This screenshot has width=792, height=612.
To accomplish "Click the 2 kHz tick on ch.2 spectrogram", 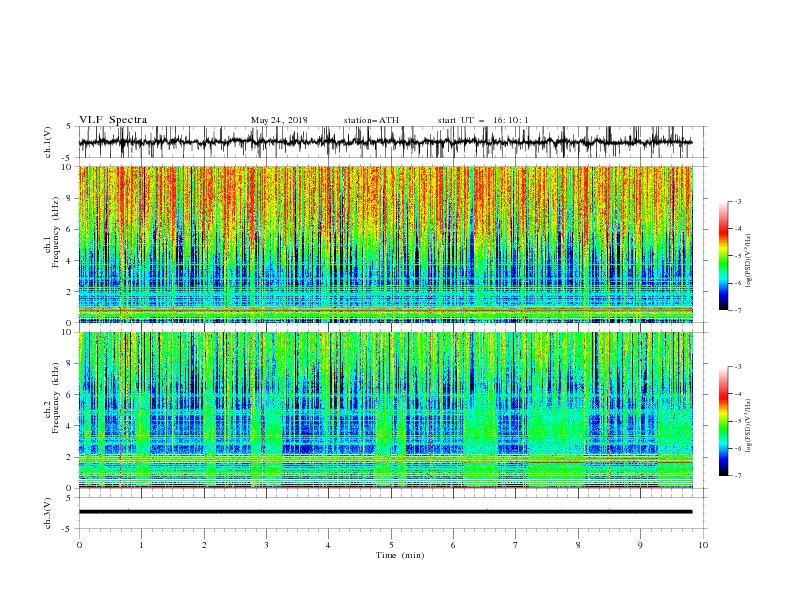I will (x=70, y=457).
